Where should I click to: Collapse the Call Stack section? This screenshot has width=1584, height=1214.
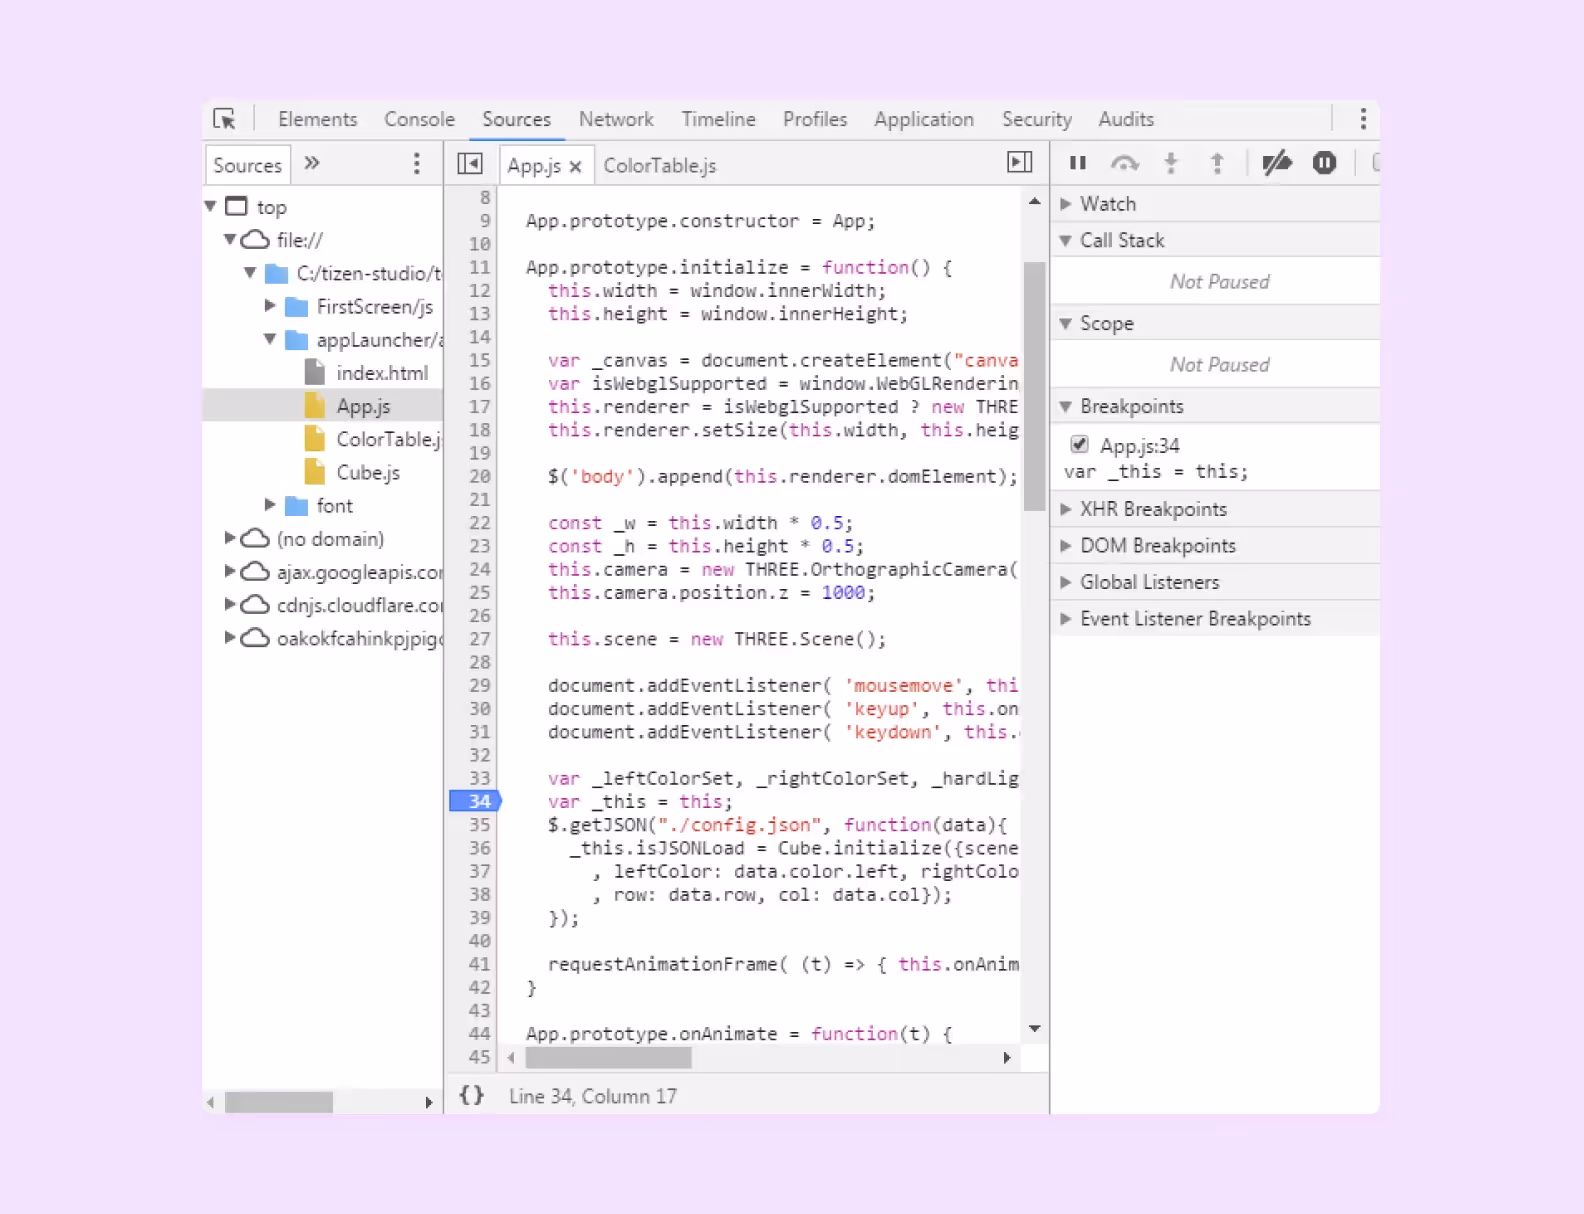pyautogui.click(x=1066, y=240)
